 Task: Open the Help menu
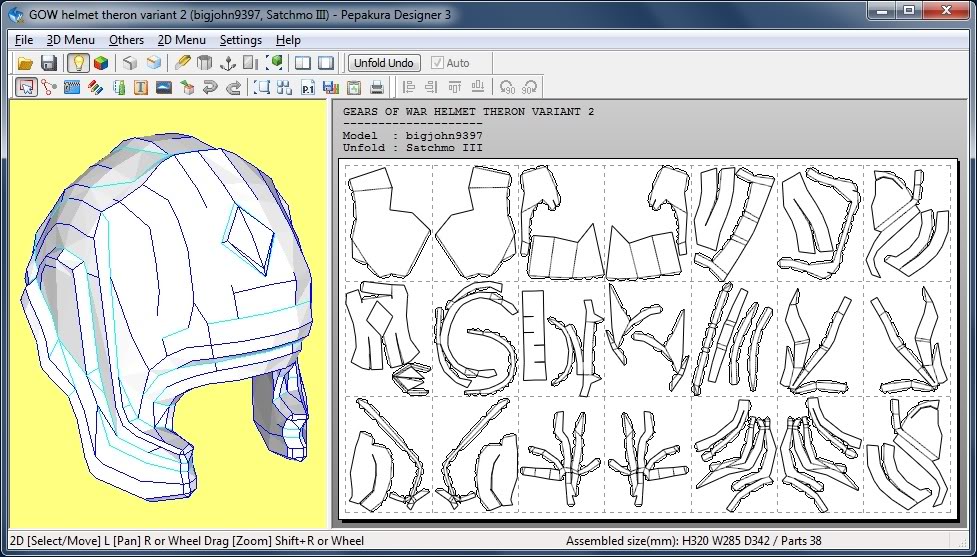[x=288, y=40]
